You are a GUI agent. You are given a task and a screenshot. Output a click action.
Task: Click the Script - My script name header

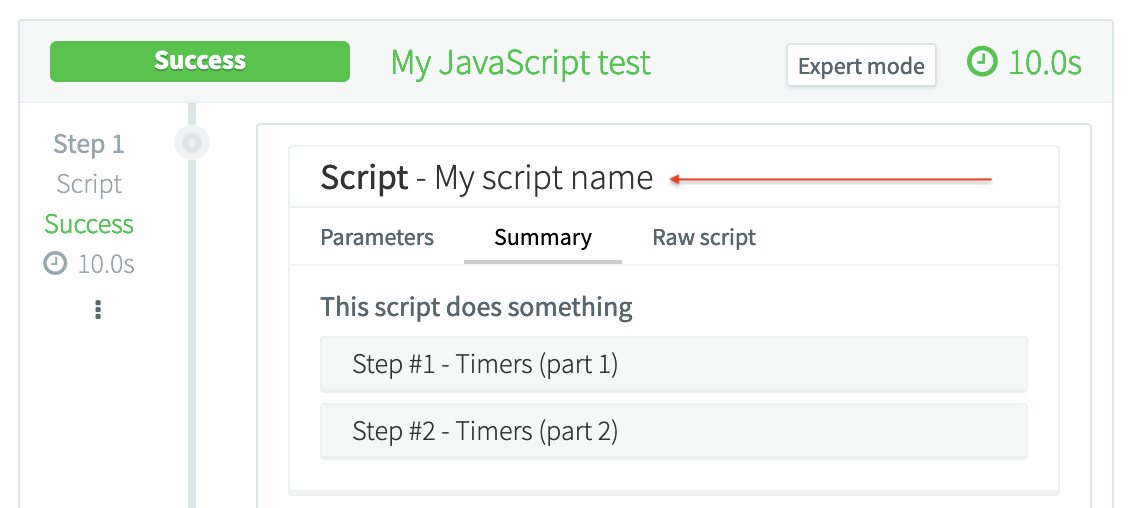486,178
